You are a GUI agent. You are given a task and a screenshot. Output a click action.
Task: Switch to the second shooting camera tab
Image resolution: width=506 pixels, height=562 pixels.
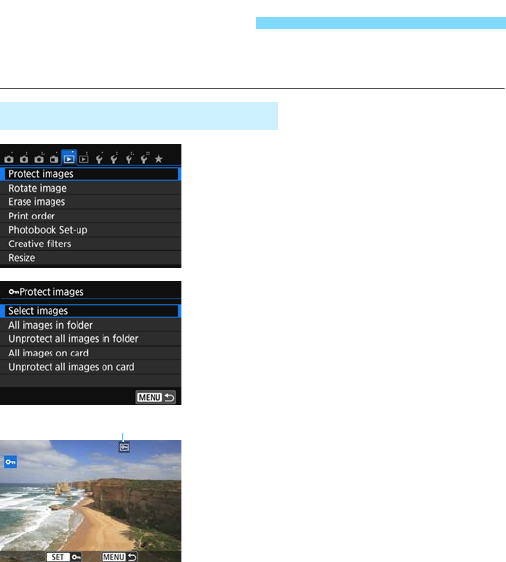point(24,158)
